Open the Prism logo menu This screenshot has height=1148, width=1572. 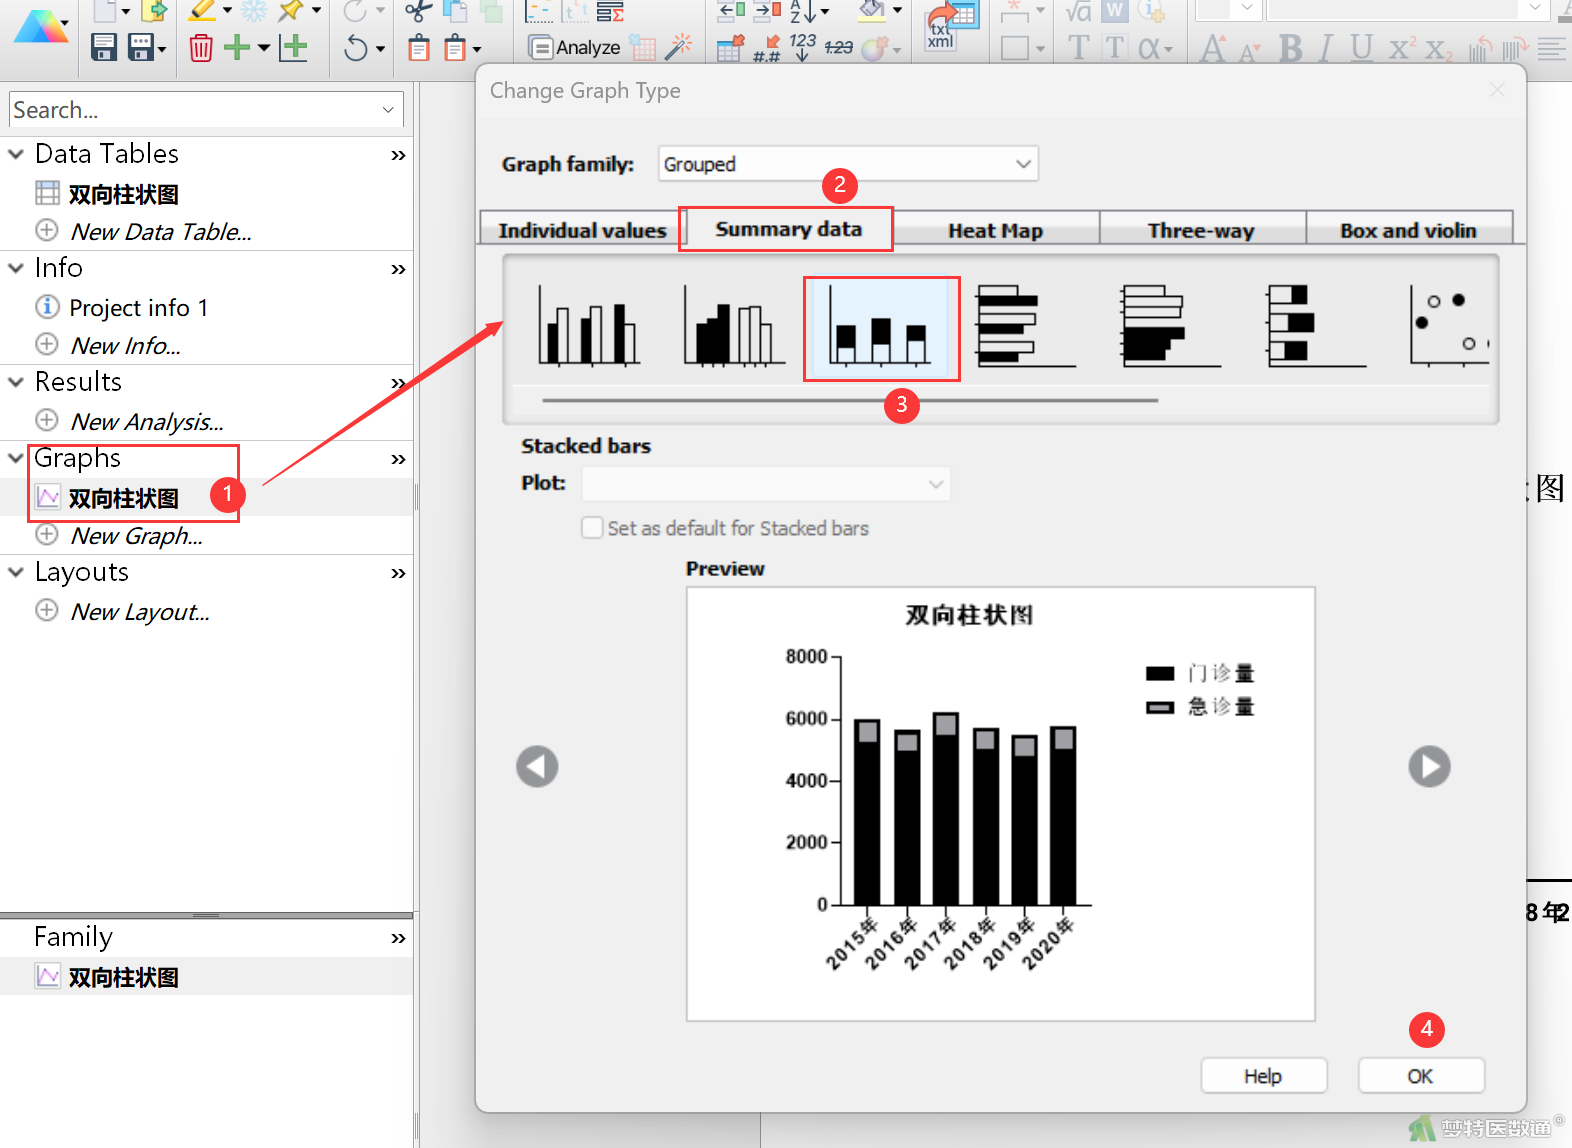pyautogui.click(x=40, y=28)
